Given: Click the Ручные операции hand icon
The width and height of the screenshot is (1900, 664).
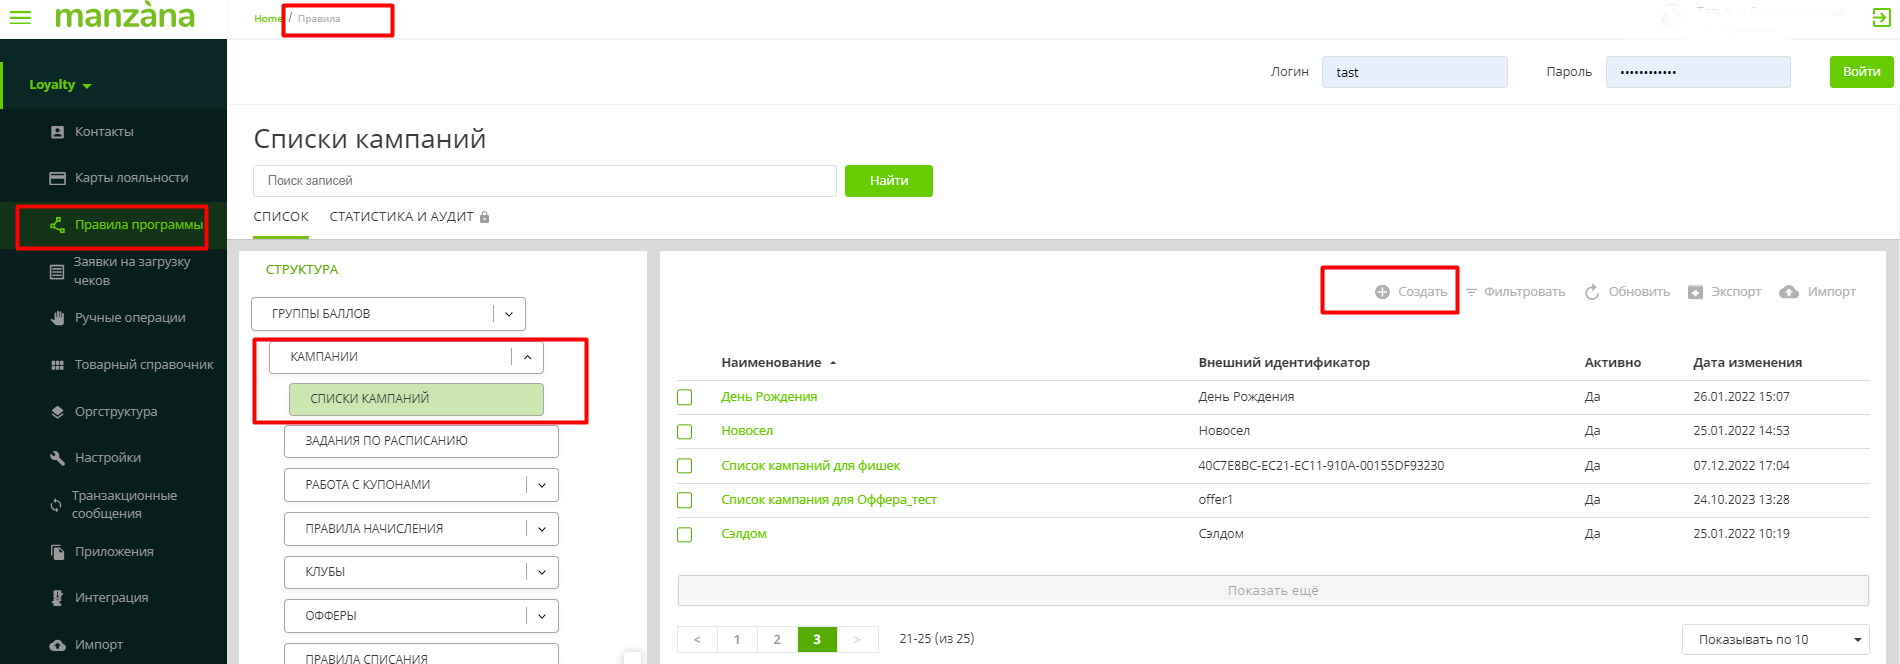Looking at the screenshot, I should [x=57, y=318].
